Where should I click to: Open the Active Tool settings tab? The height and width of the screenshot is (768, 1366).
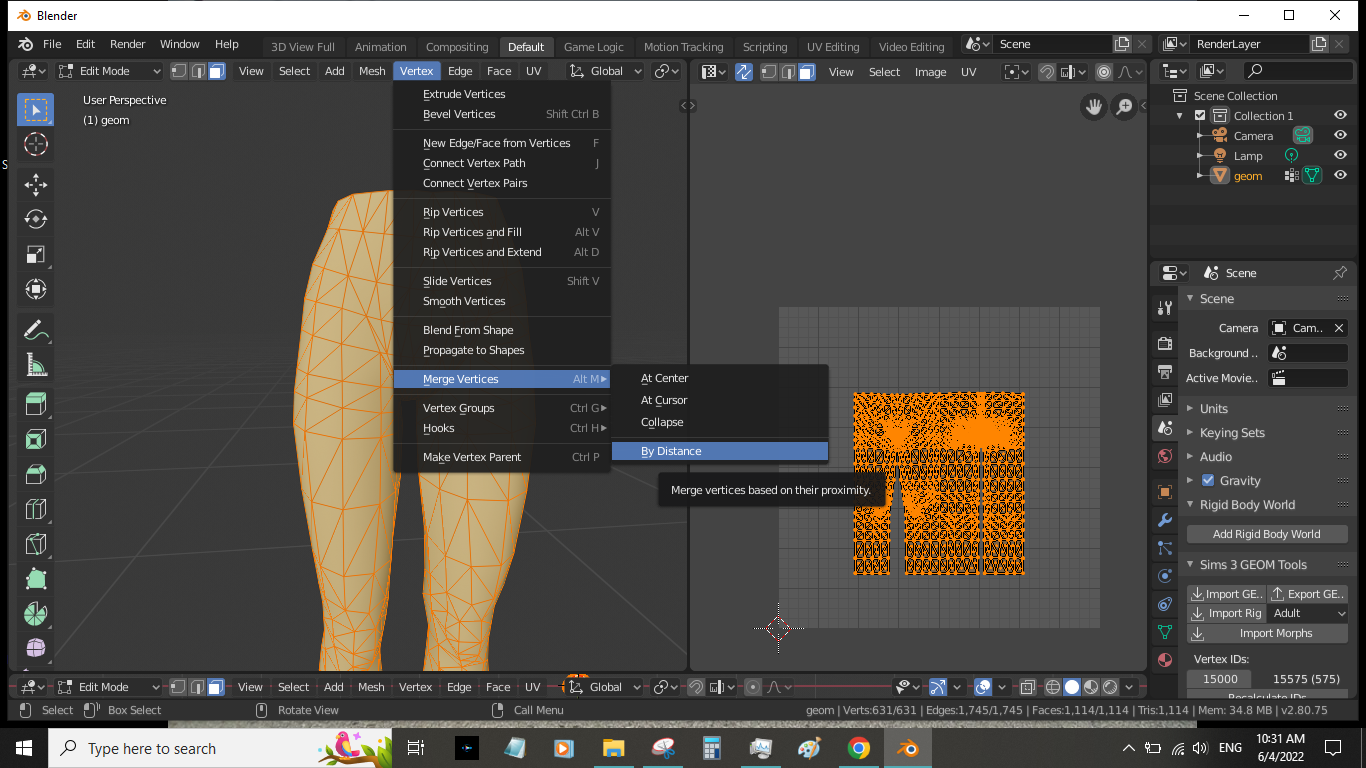coord(1164,308)
